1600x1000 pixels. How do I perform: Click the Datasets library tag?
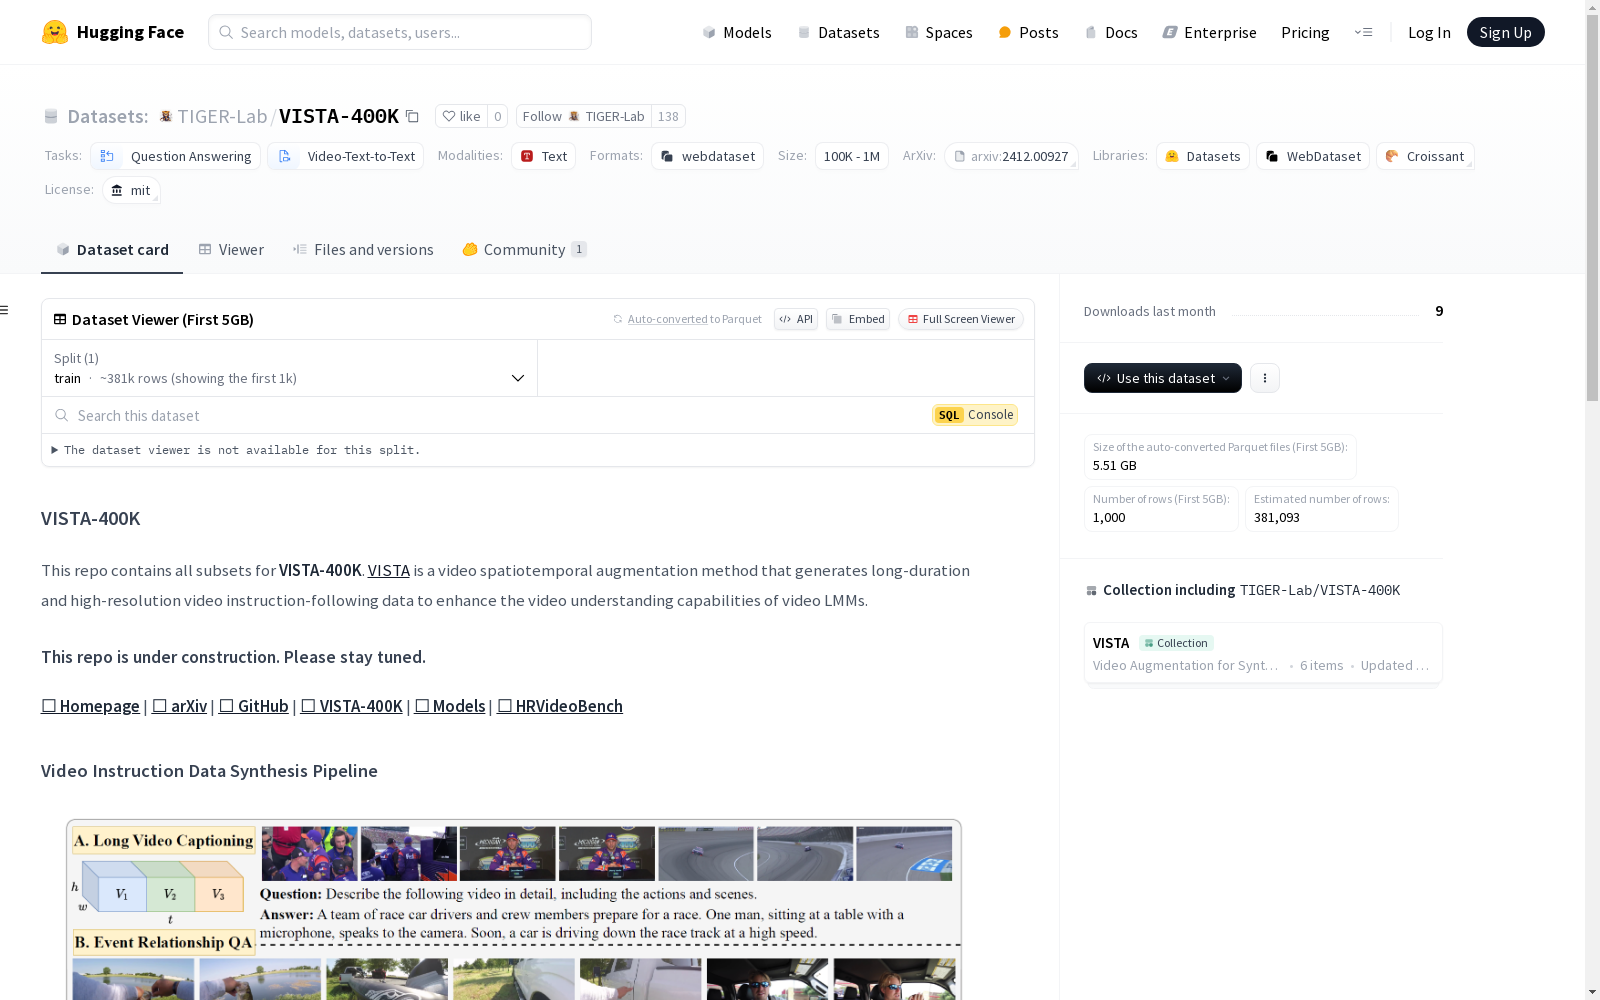[x=1203, y=156]
